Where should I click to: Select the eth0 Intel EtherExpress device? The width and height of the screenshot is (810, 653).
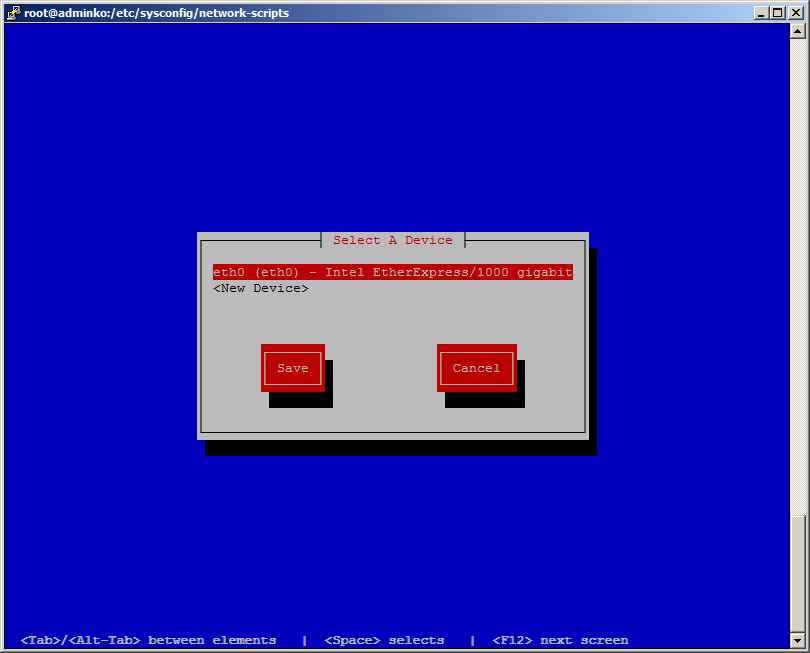[392, 272]
